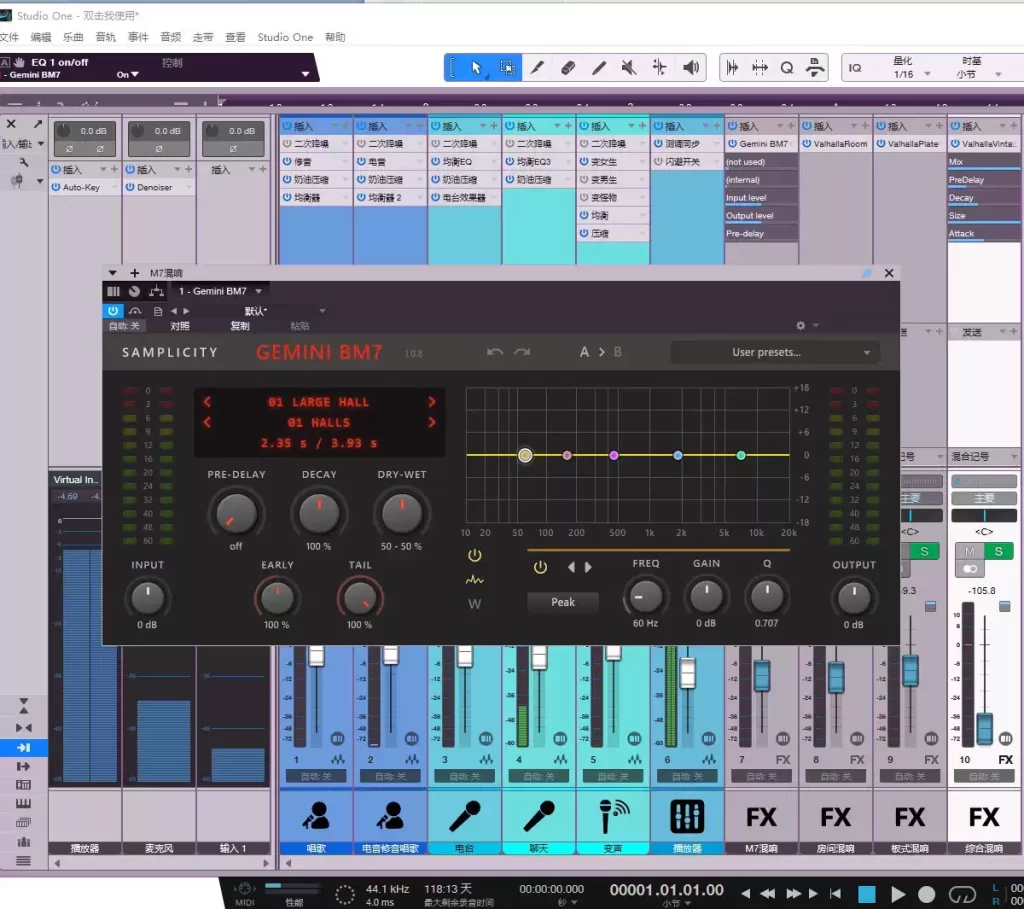
Task: Click the stop button in transport
Action: pyautogui.click(x=867, y=893)
